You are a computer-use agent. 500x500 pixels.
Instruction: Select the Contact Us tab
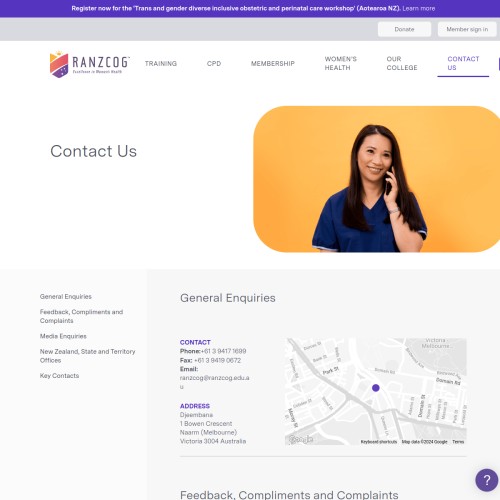463,63
